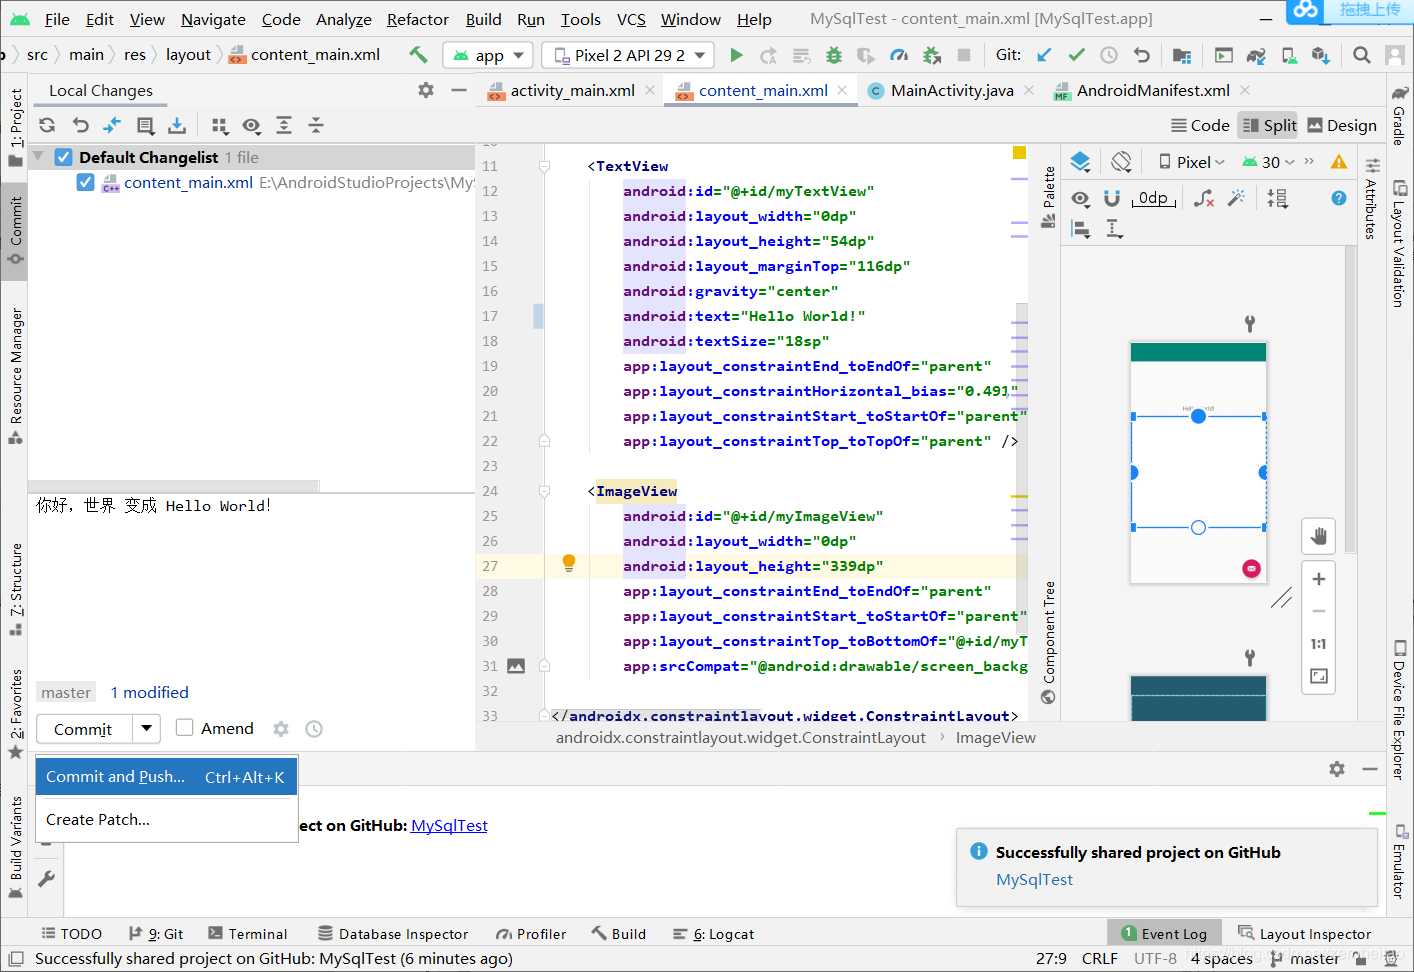Expand the Commit button dropdown arrow
1414x972 pixels.
pyautogui.click(x=145, y=728)
